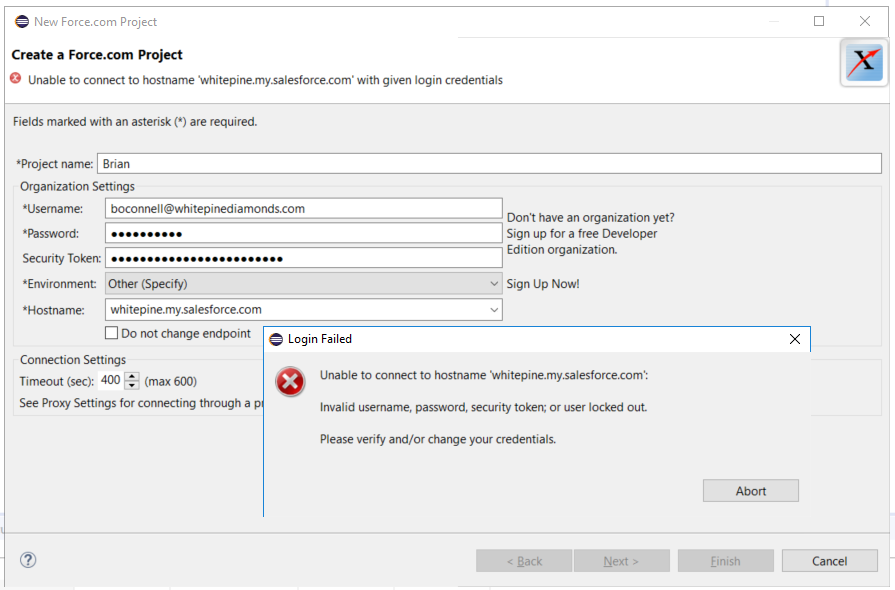Select the Password field
This screenshot has width=895, height=590.
pyautogui.click(x=304, y=234)
